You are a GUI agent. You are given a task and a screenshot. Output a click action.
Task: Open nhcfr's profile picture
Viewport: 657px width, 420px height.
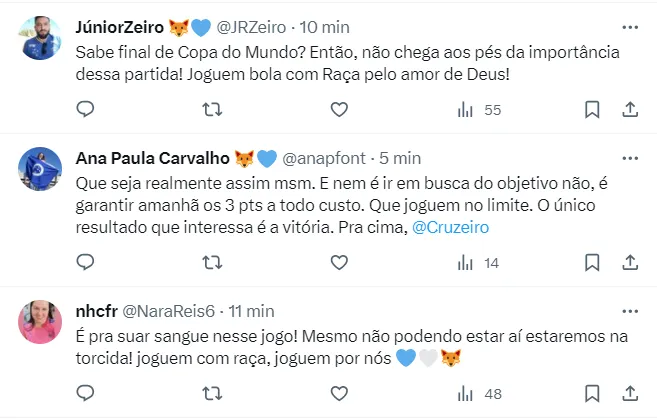[x=40, y=321]
